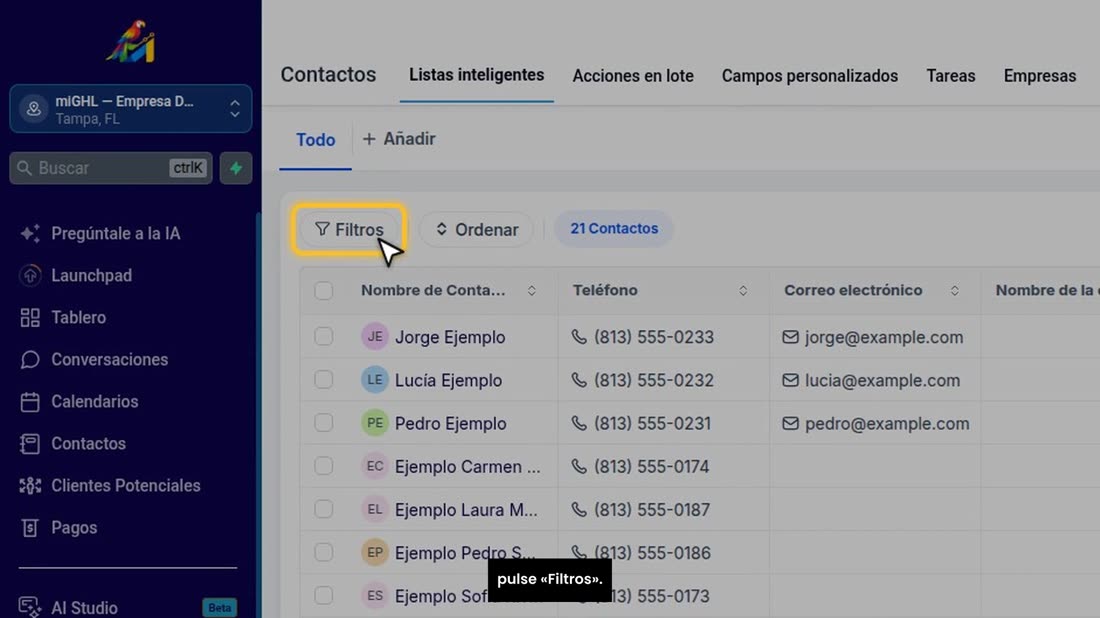Viewport: 1100px width, 618px height.
Task: Click the Launchpad sidebar icon
Action: click(x=29, y=276)
